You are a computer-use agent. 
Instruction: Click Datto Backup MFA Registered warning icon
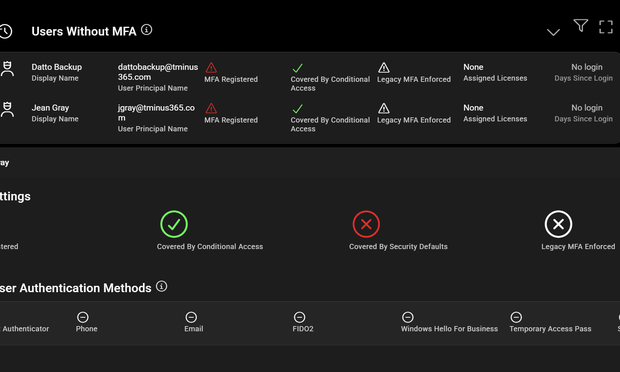point(211,68)
